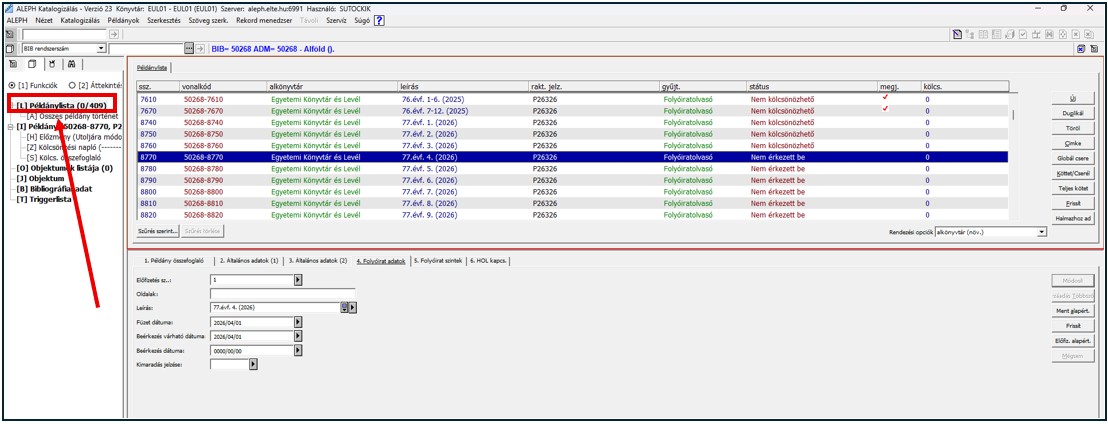Click the Duplikál button

(1073, 113)
